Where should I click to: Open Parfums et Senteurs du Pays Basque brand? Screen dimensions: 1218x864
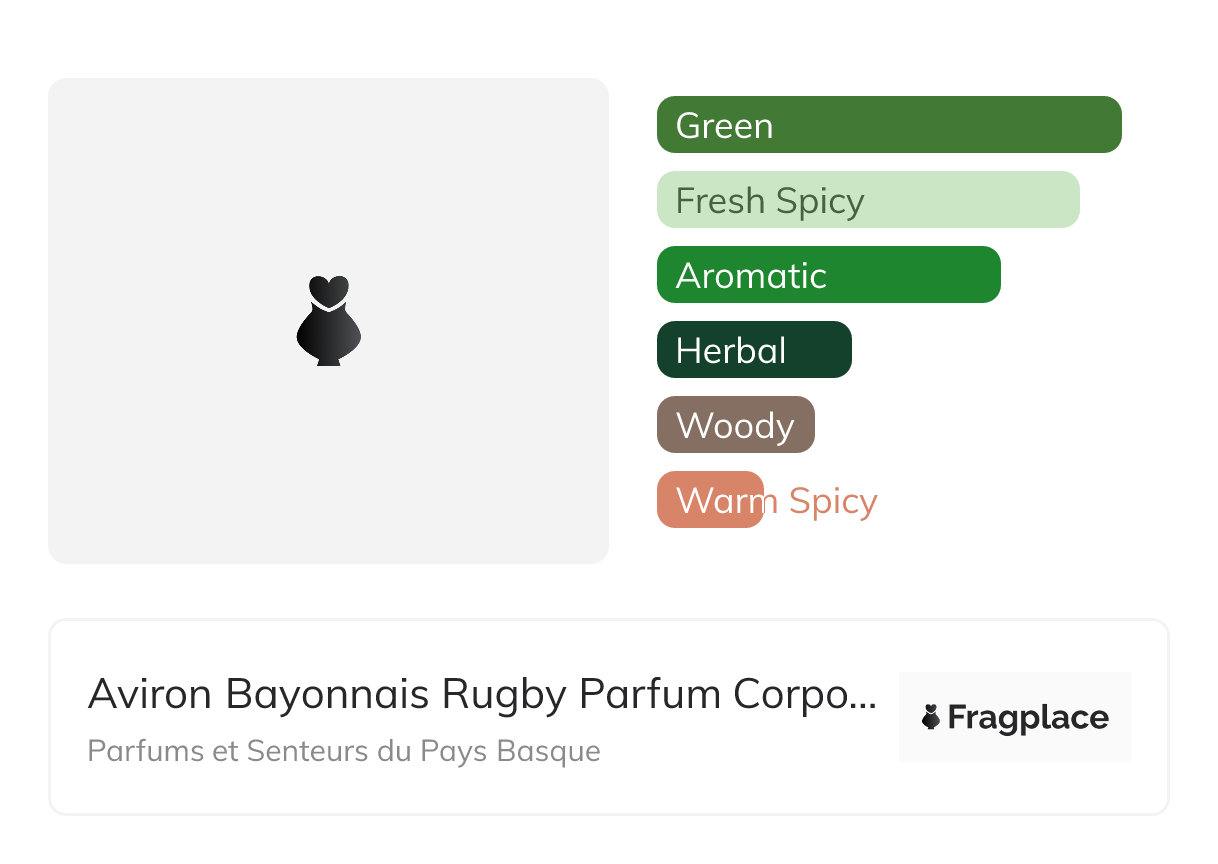(x=344, y=751)
